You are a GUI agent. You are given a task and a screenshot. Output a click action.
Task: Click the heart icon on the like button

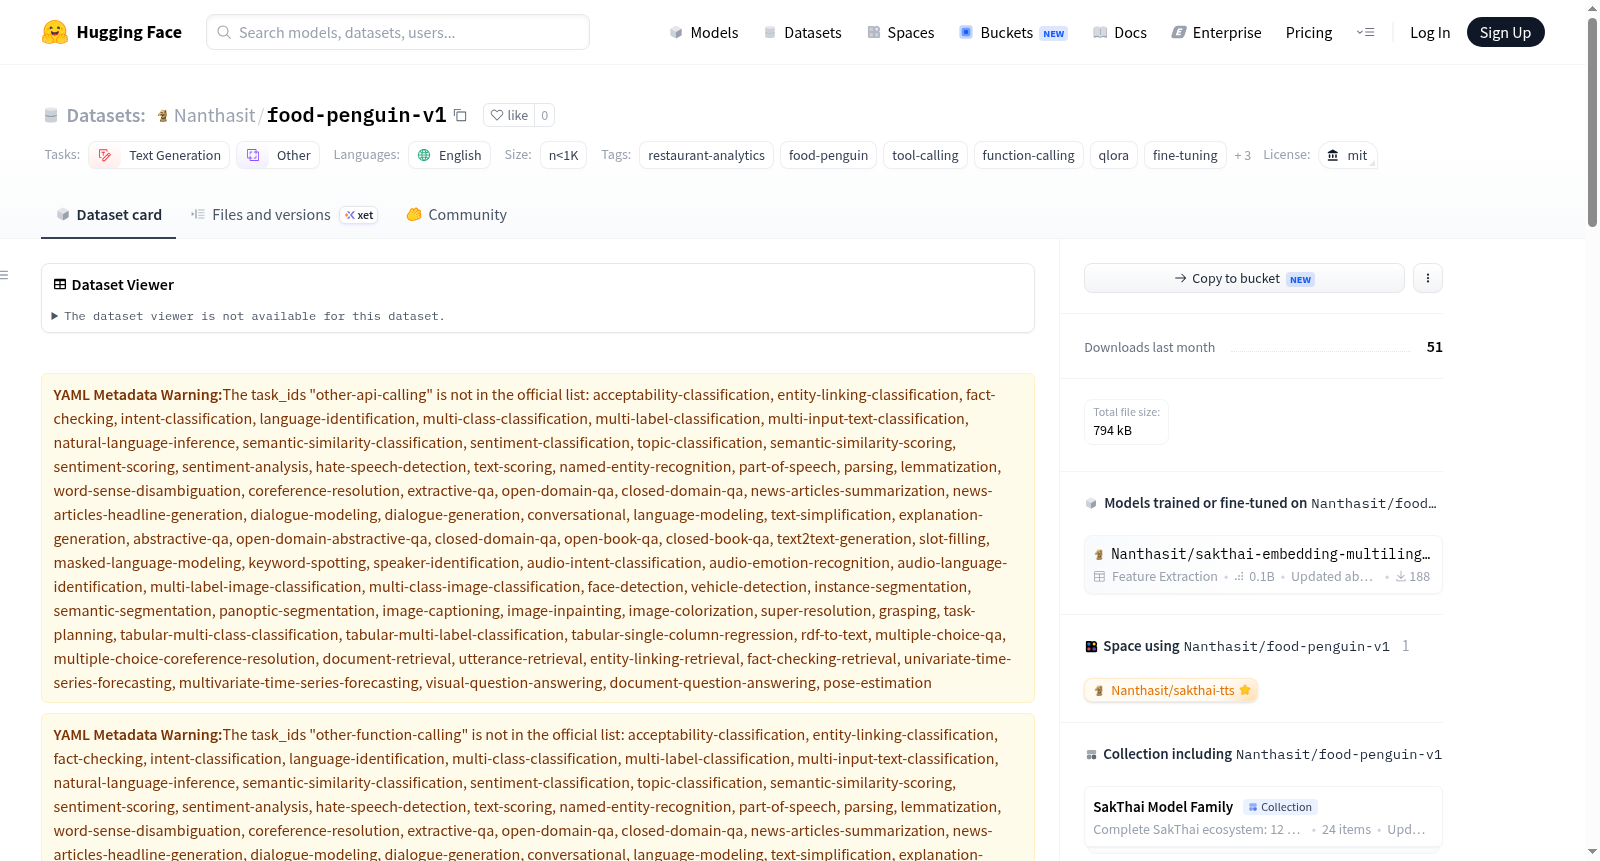497,115
